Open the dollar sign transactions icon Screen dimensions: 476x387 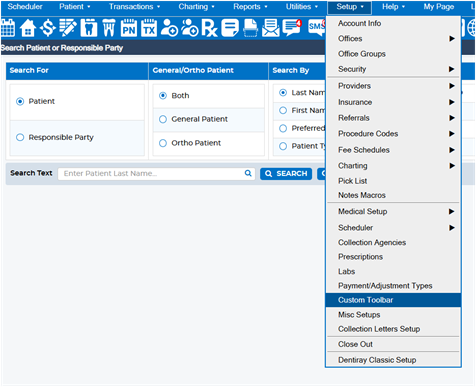[x=48, y=28]
